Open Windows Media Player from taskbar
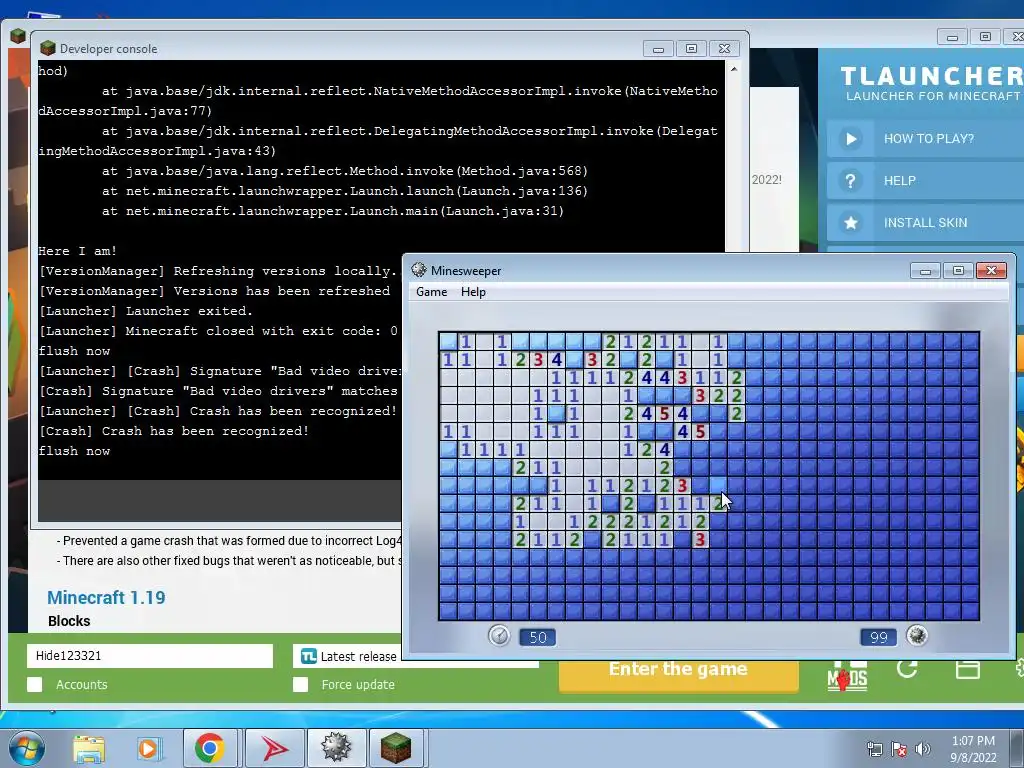The height and width of the screenshot is (768, 1024). pos(149,748)
